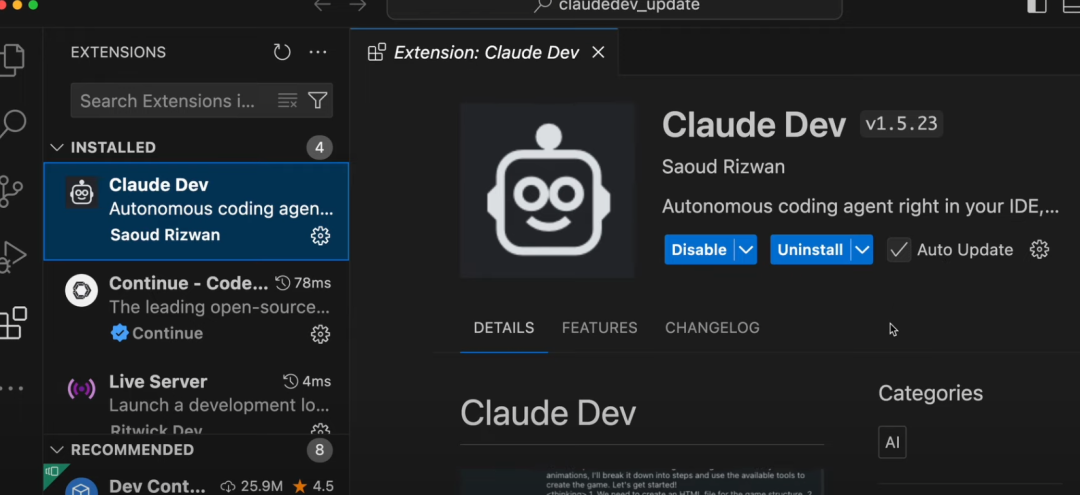The image size is (1080, 495).
Task: Click the Dev Containers 4.5 star rating
Action: pyautogui.click(x=313, y=486)
